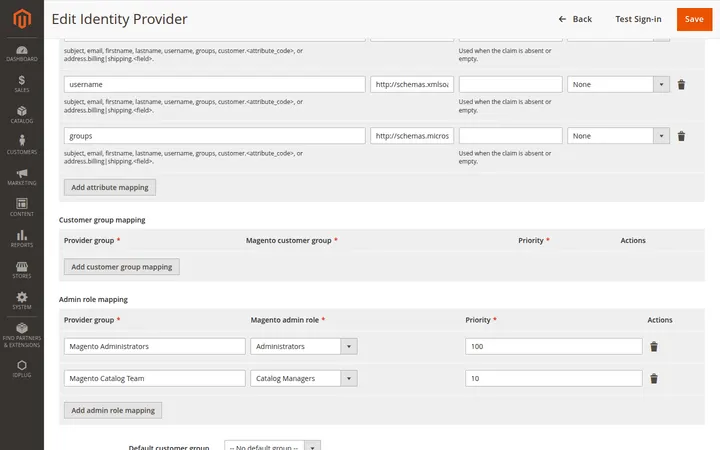Click Add admin role mapping button
This screenshot has height=450, width=720.
(113, 411)
